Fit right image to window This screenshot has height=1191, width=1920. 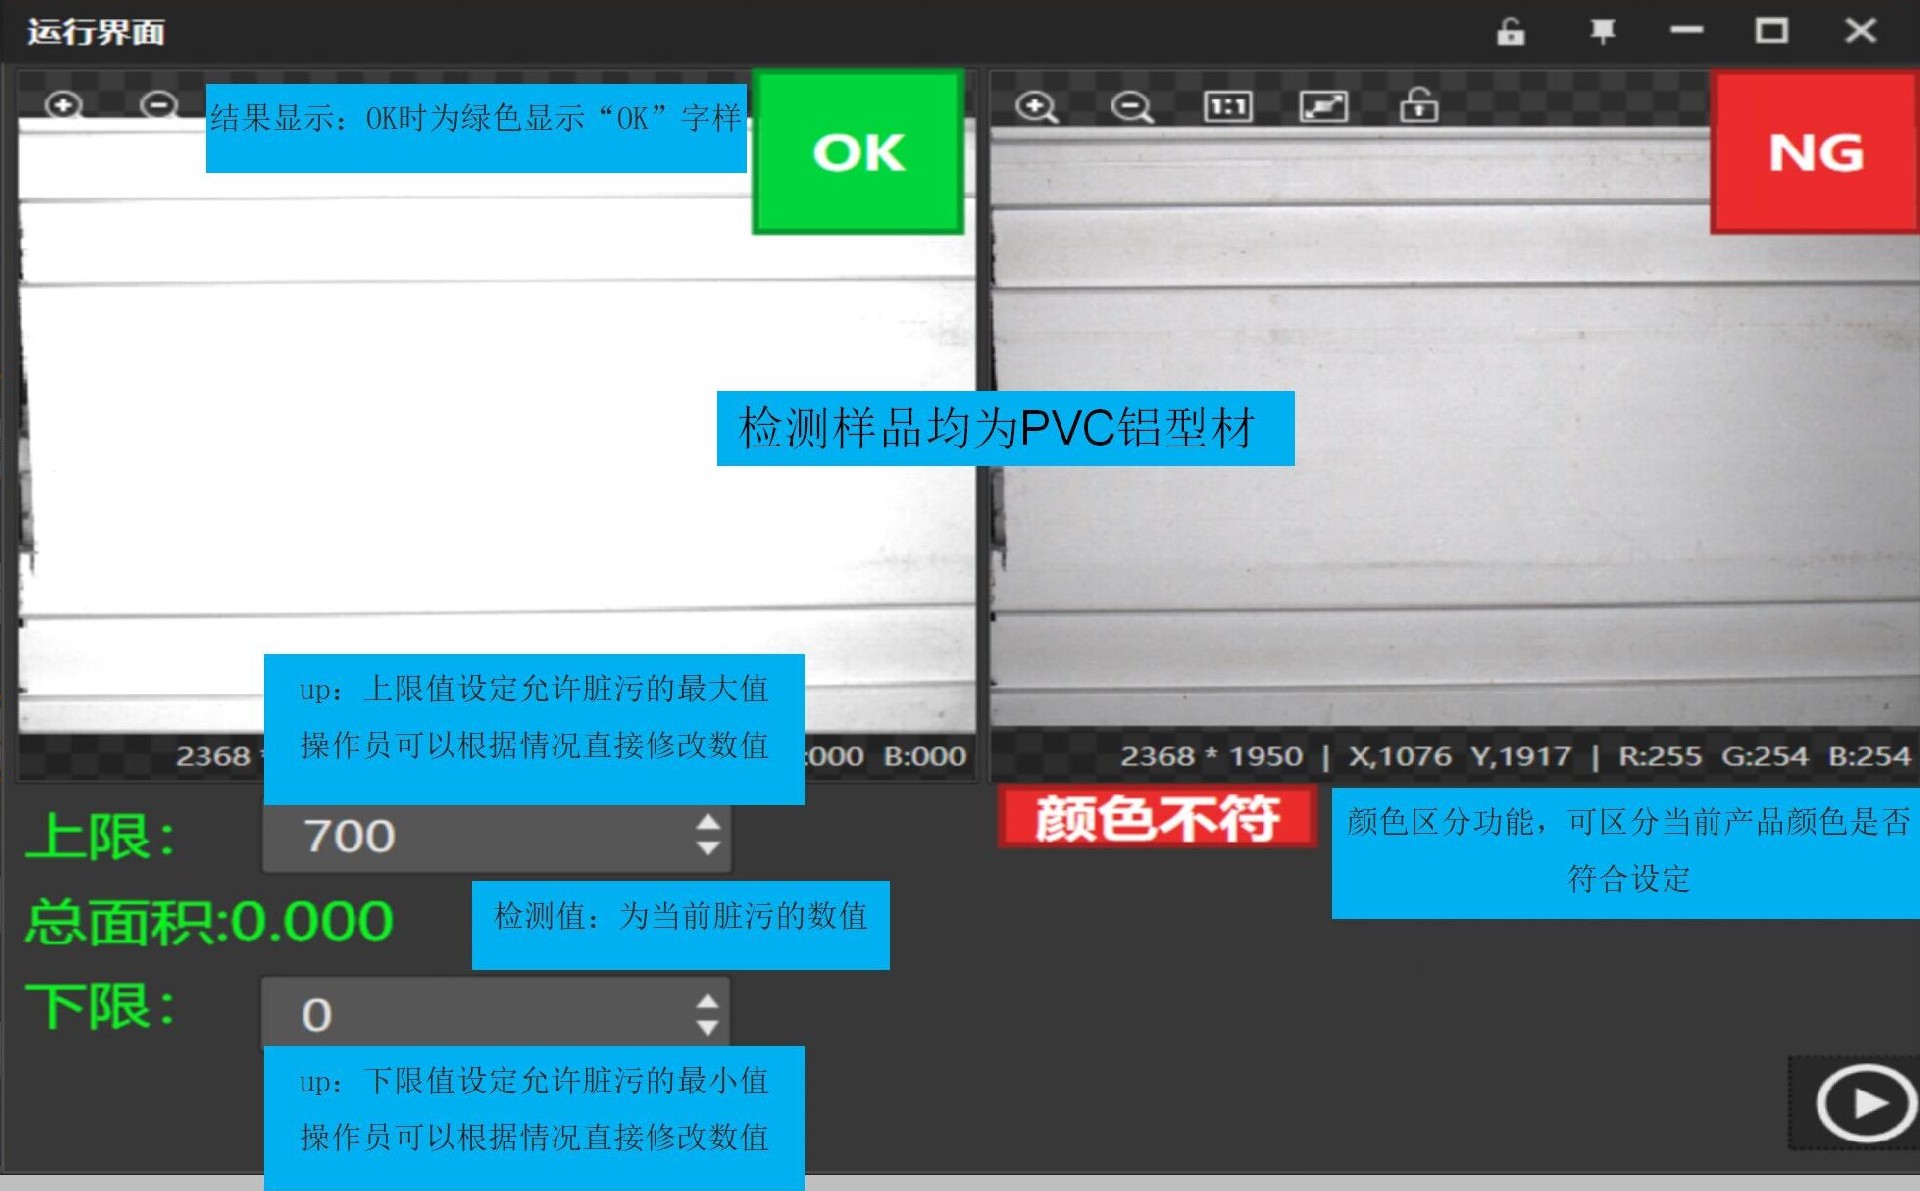coord(1323,105)
